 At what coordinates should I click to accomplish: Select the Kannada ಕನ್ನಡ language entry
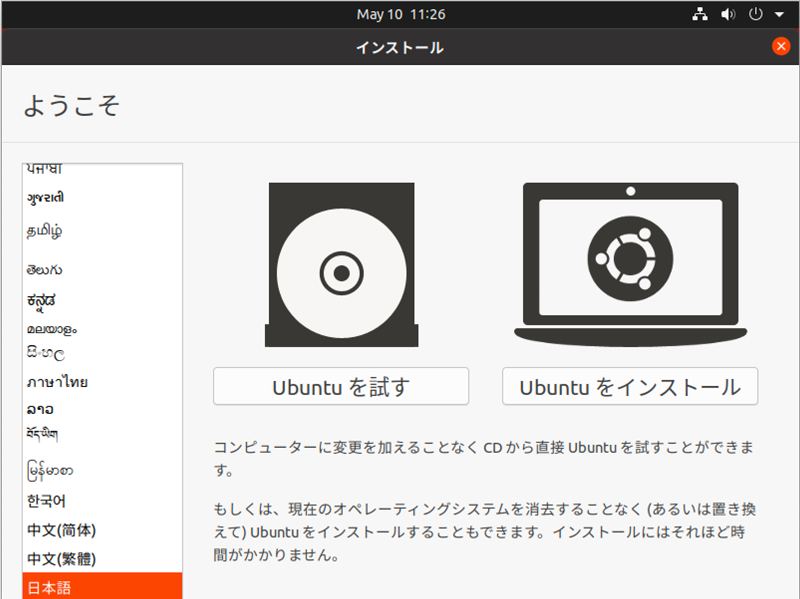tap(102, 301)
